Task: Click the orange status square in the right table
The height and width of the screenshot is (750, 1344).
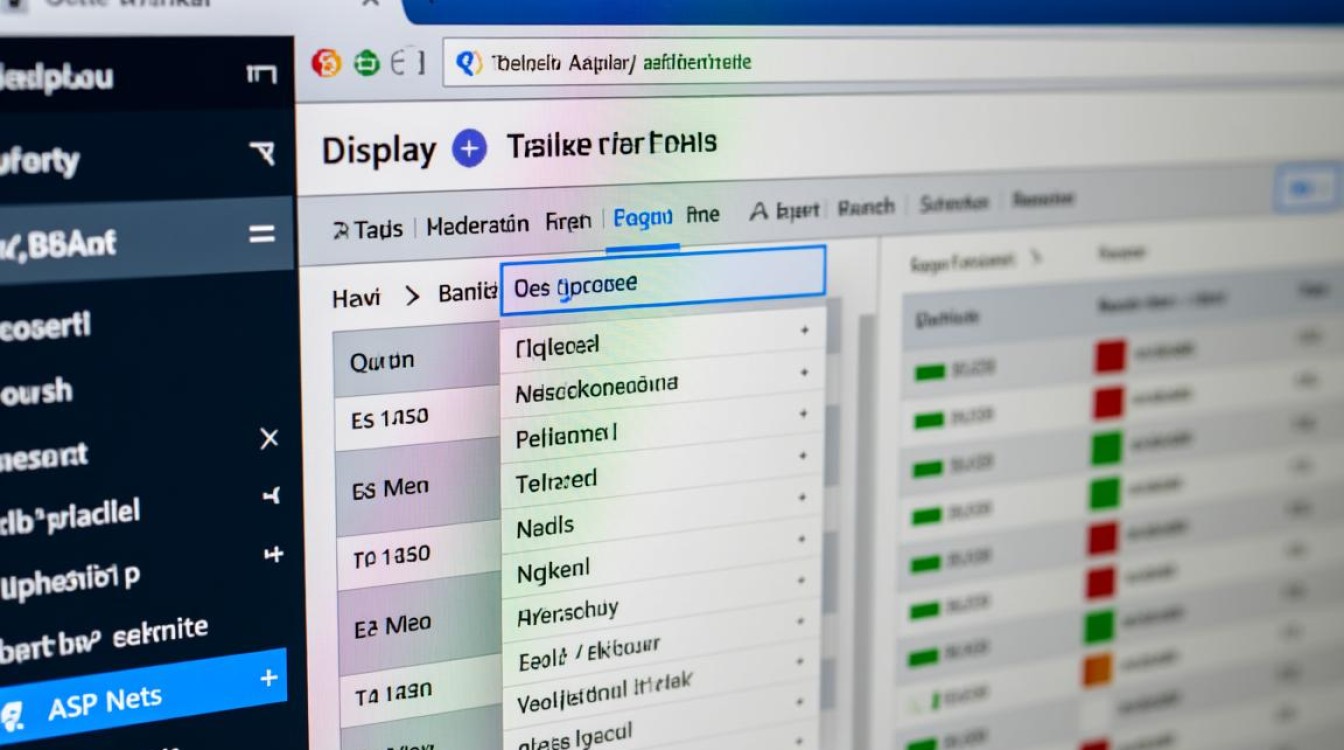Action: [1100, 669]
